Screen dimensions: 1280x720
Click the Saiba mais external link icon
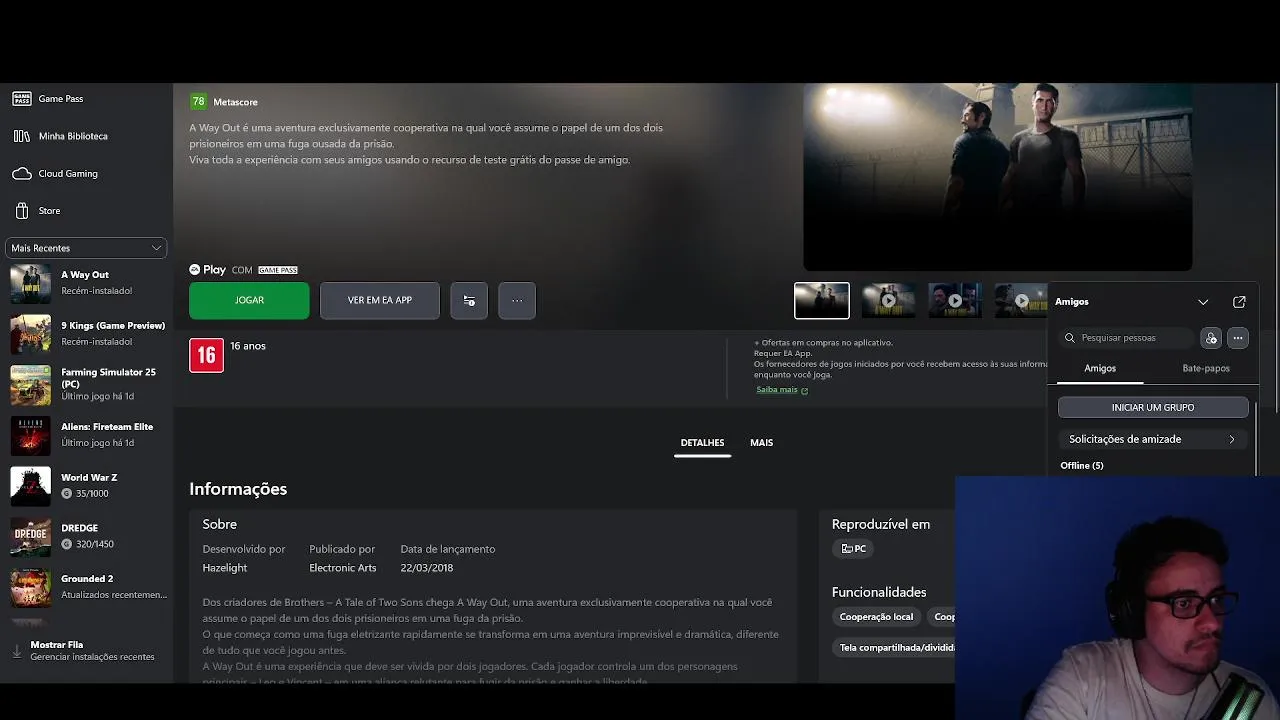click(805, 390)
